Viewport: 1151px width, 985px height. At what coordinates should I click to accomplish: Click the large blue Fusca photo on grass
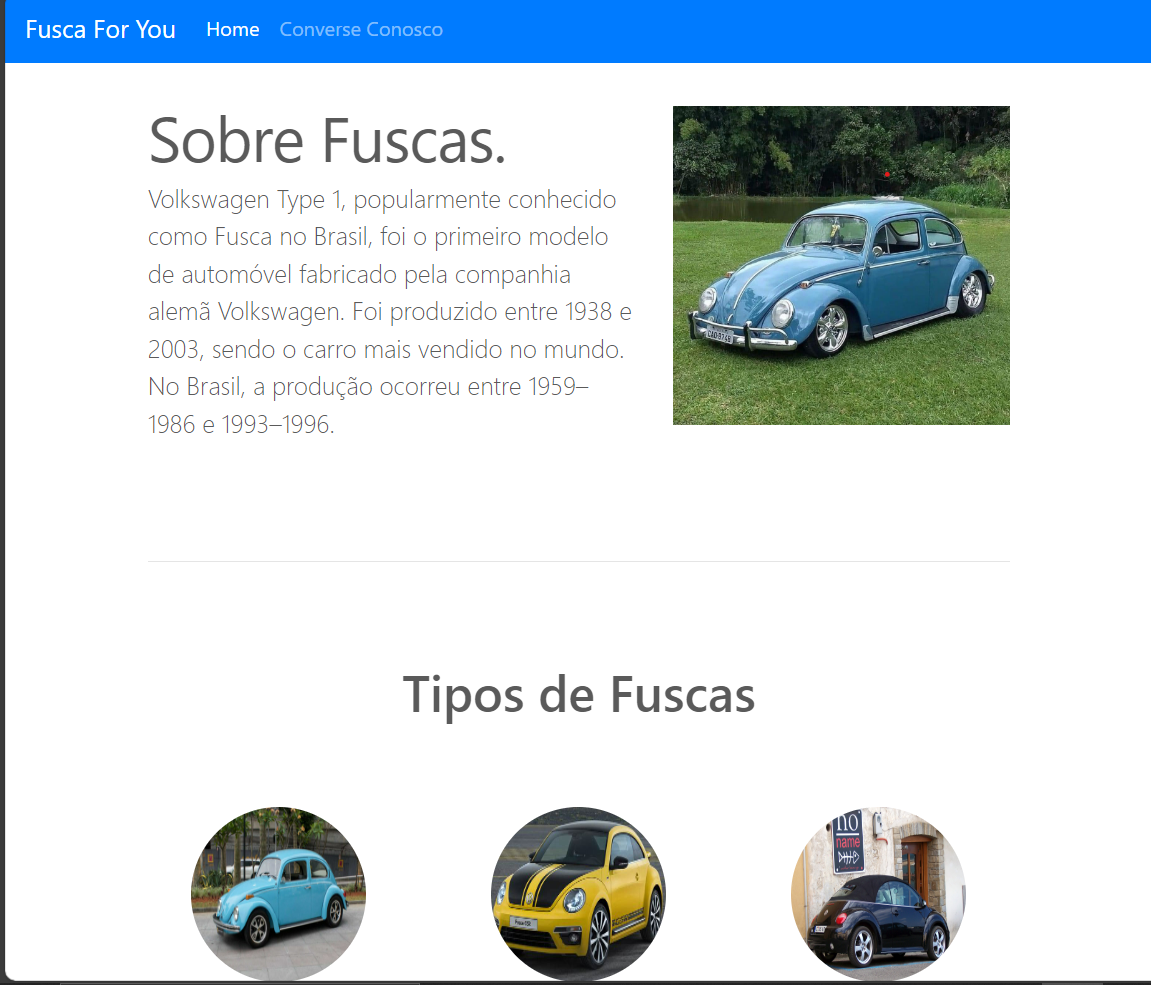pos(841,265)
